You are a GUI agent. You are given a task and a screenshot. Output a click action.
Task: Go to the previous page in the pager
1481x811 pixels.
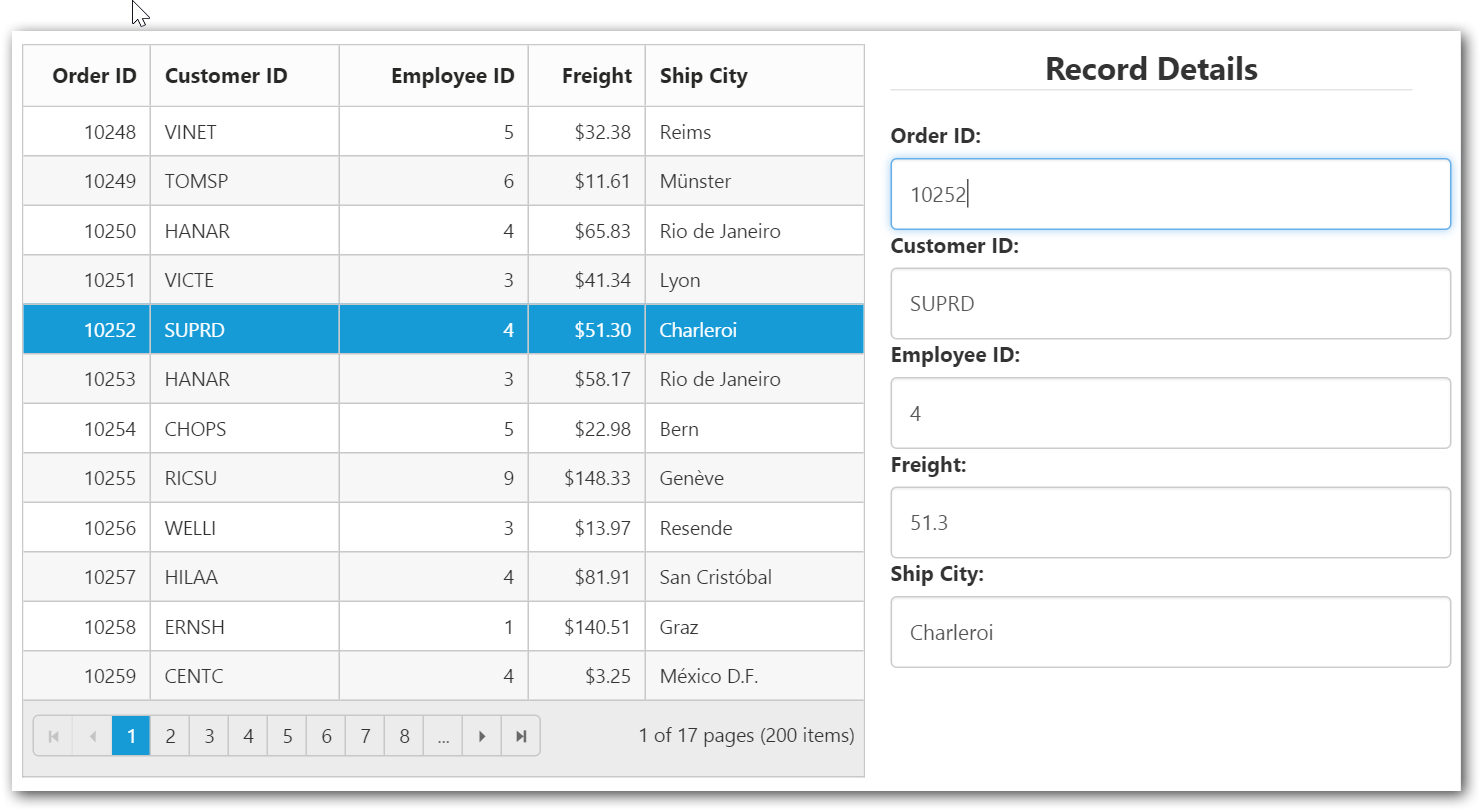[x=92, y=736]
